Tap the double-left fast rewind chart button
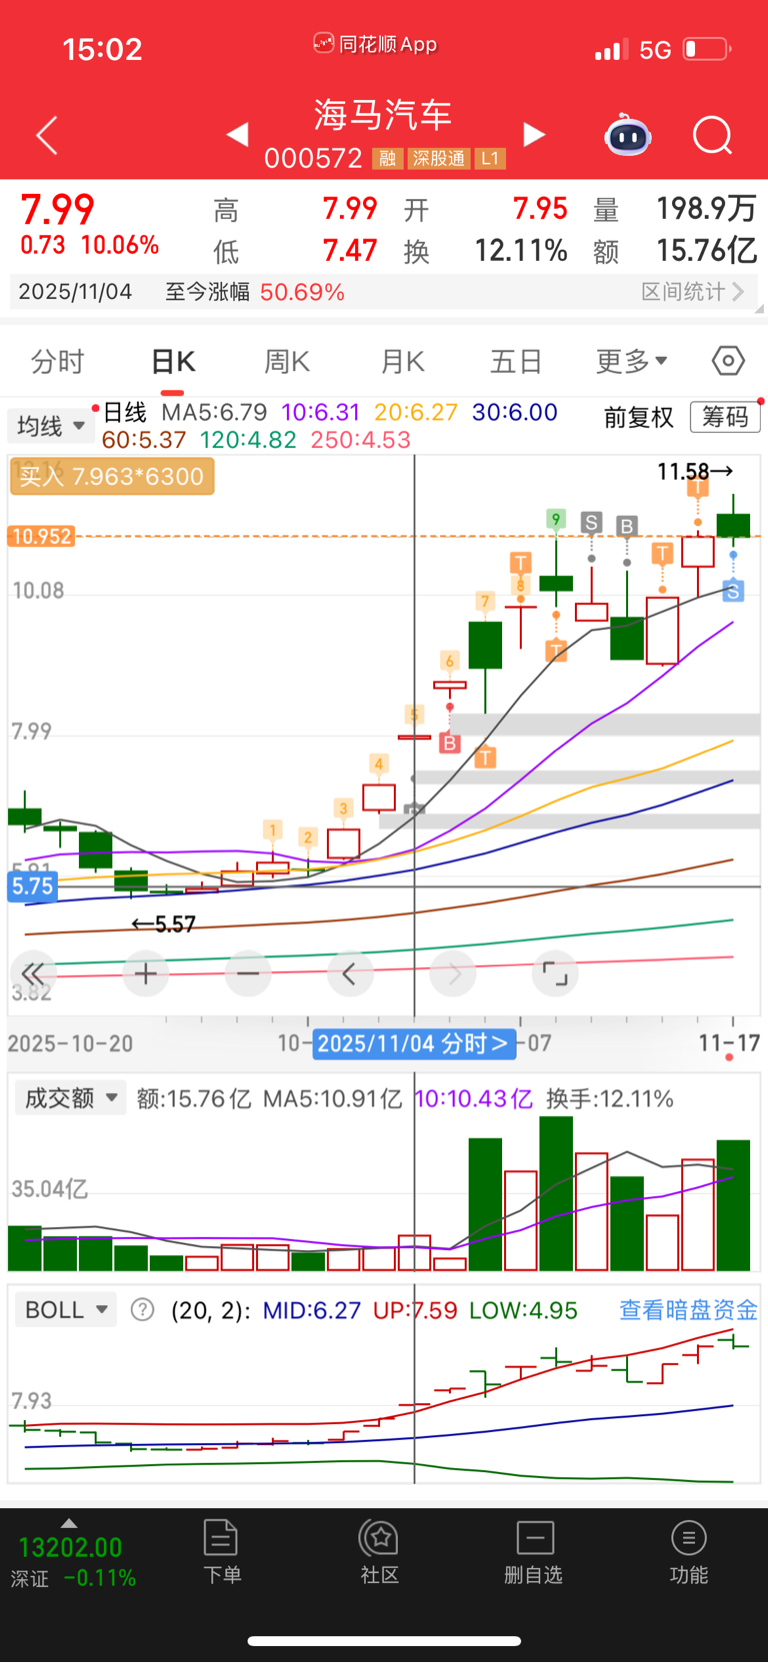 pyautogui.click(x=33, y=973)
